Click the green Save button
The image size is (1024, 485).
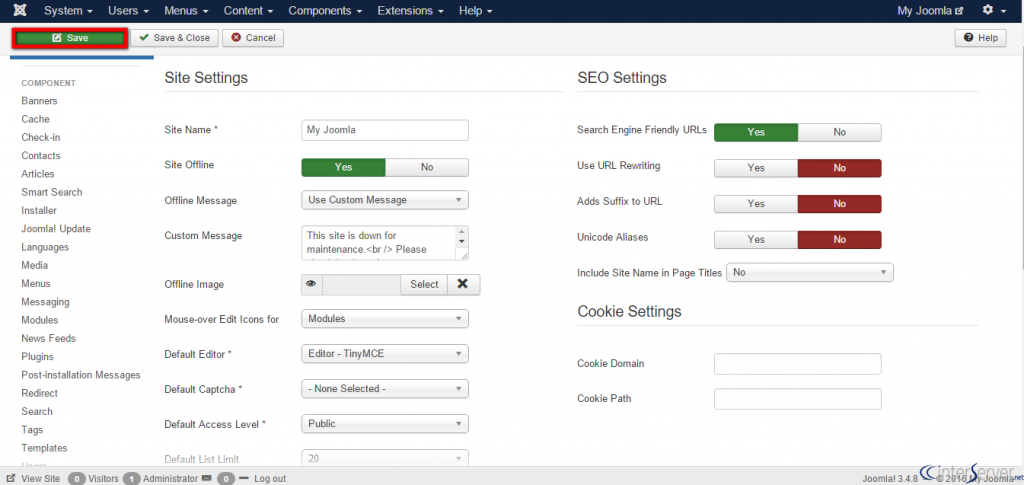69,38
